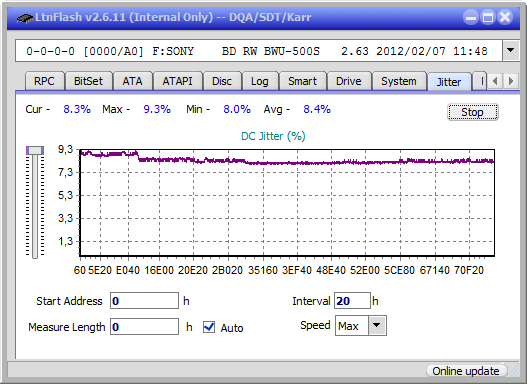Uncheck the Auto checkbox
The height and width of the screenshot is (384, 527).
click(209, 327)
